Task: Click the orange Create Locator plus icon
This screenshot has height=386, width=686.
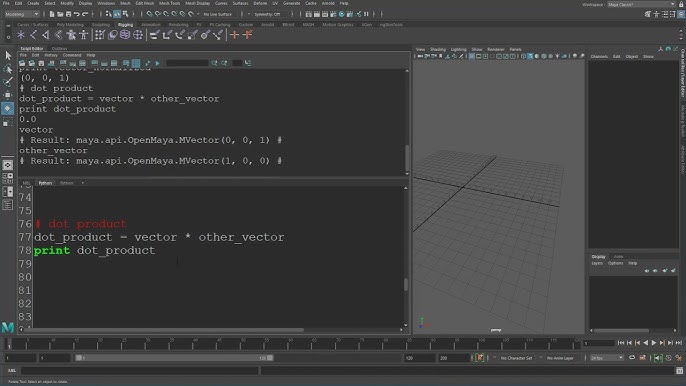Action: tap(234, 35)
